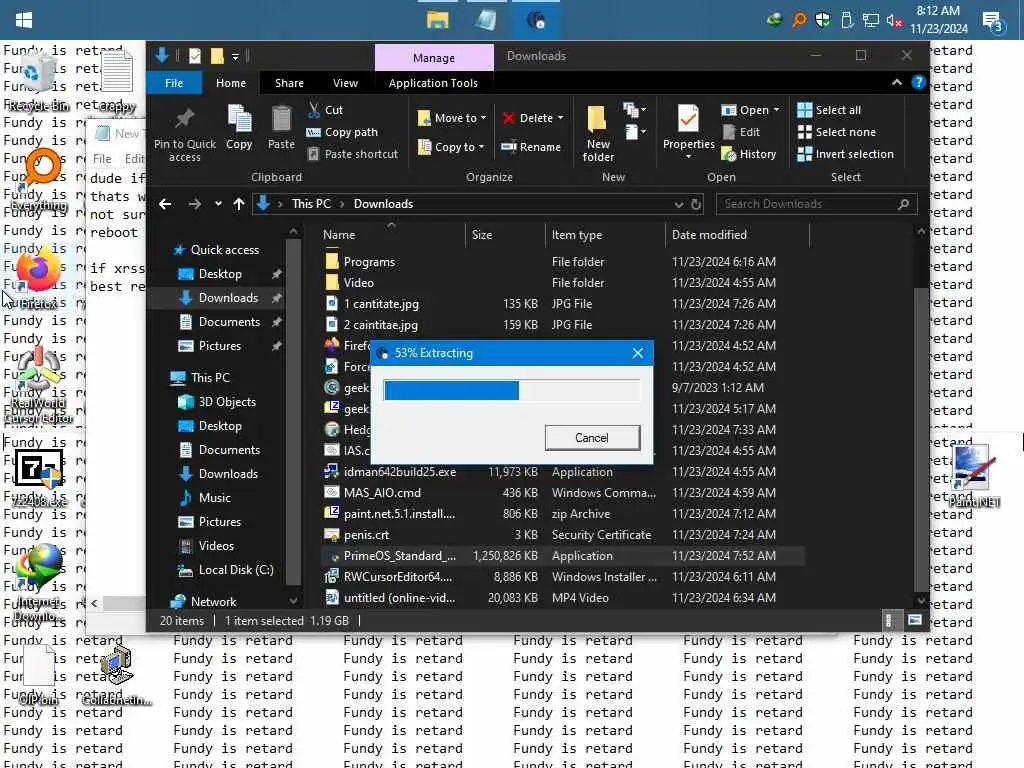Image resolution: width=1024 pixels, height=768 pixels.
Task: Click This PC in address breadcrumb
Action: 311,204
